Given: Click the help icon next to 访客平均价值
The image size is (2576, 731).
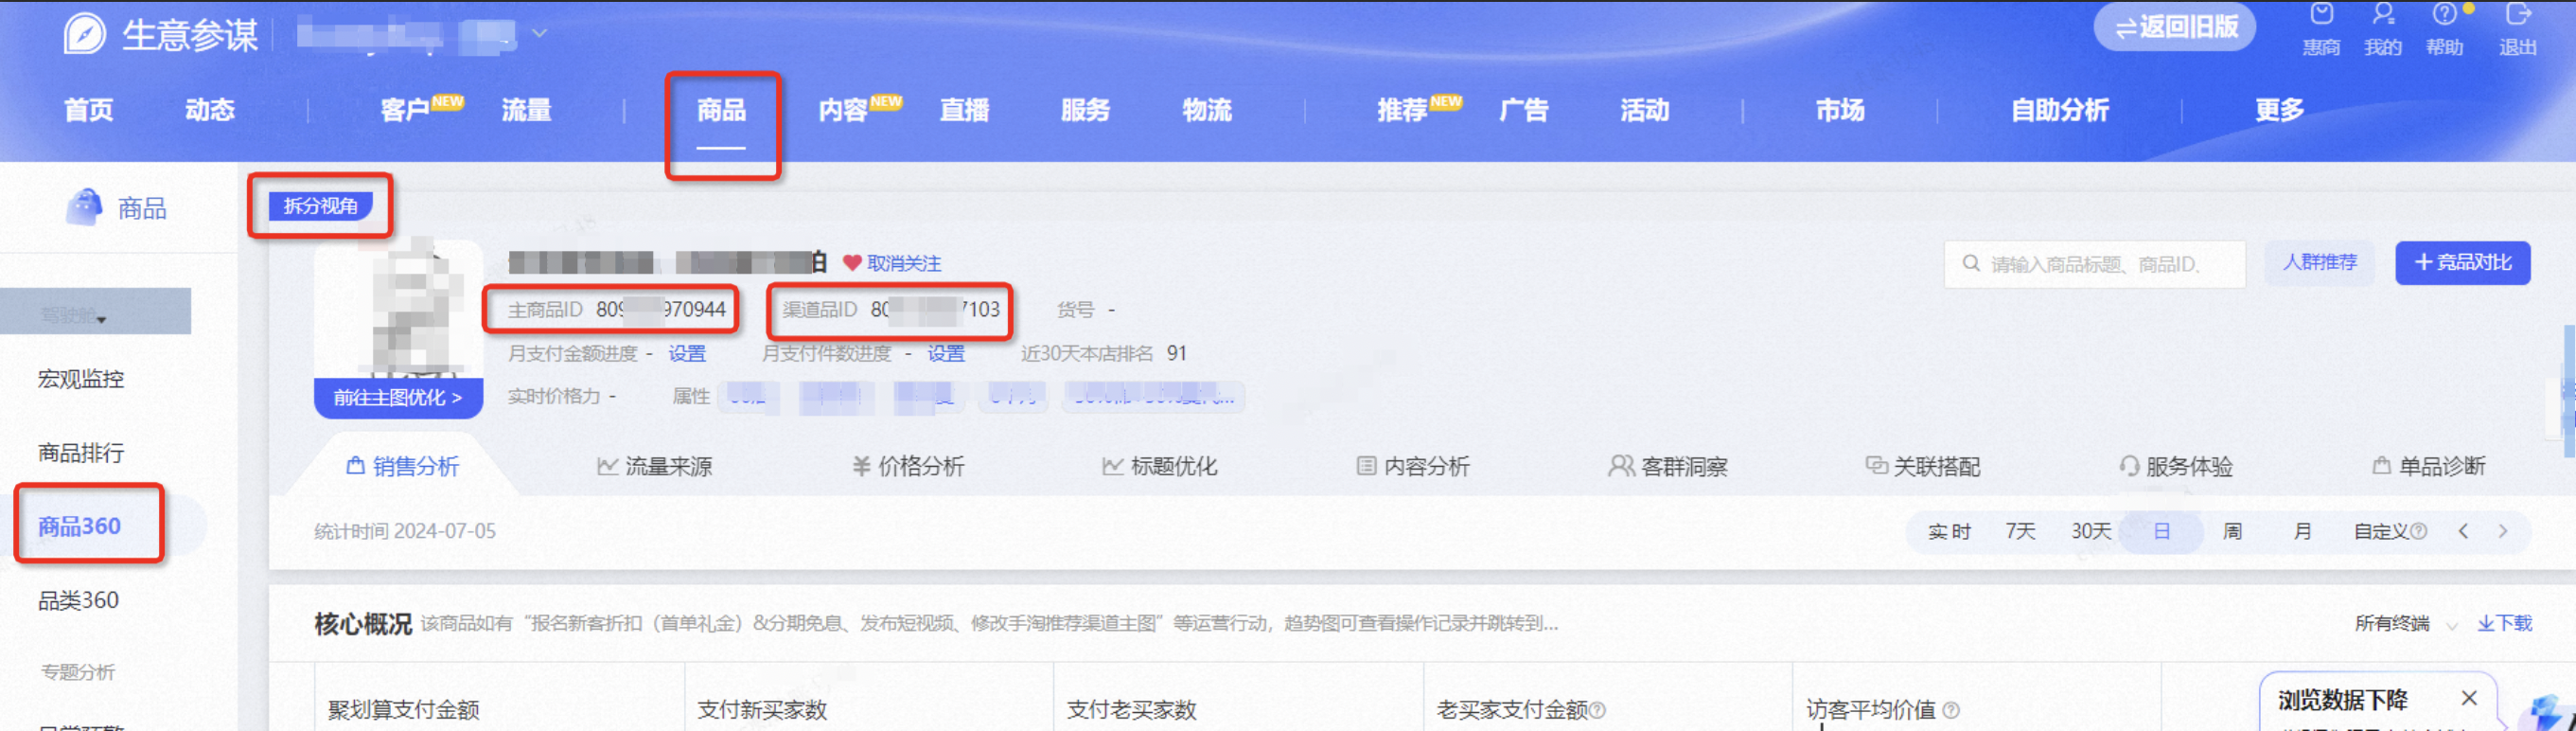Looking at the screenshot, I should (x=1950, y=710).
